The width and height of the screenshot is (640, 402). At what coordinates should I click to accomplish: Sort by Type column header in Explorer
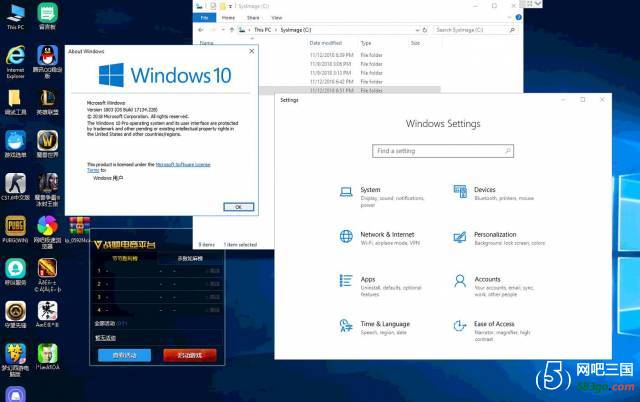[x=366, y=43]
